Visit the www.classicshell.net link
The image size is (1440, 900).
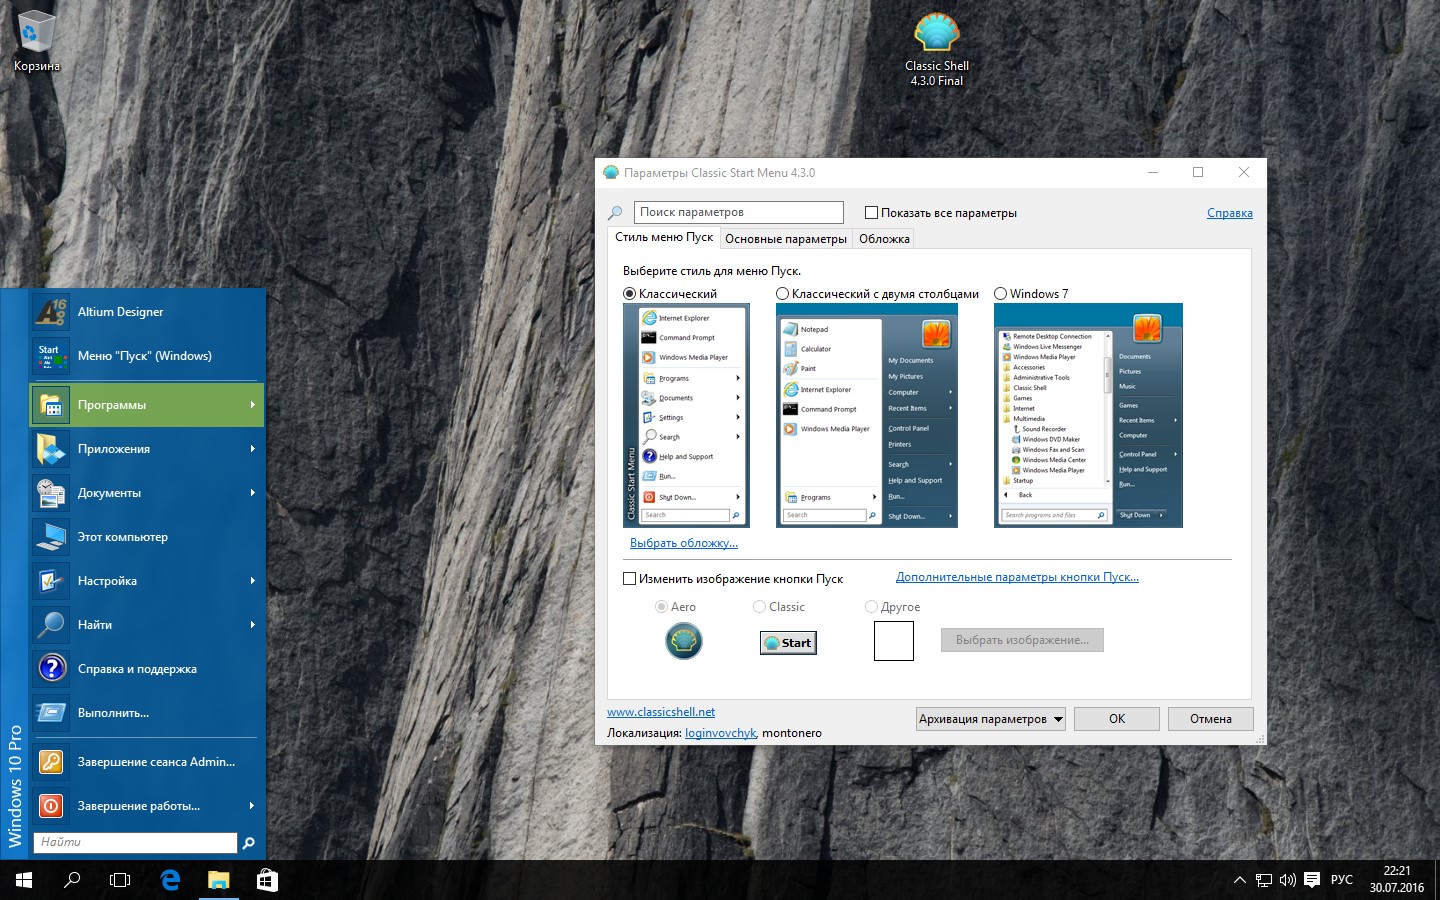[x=661, y=712]
